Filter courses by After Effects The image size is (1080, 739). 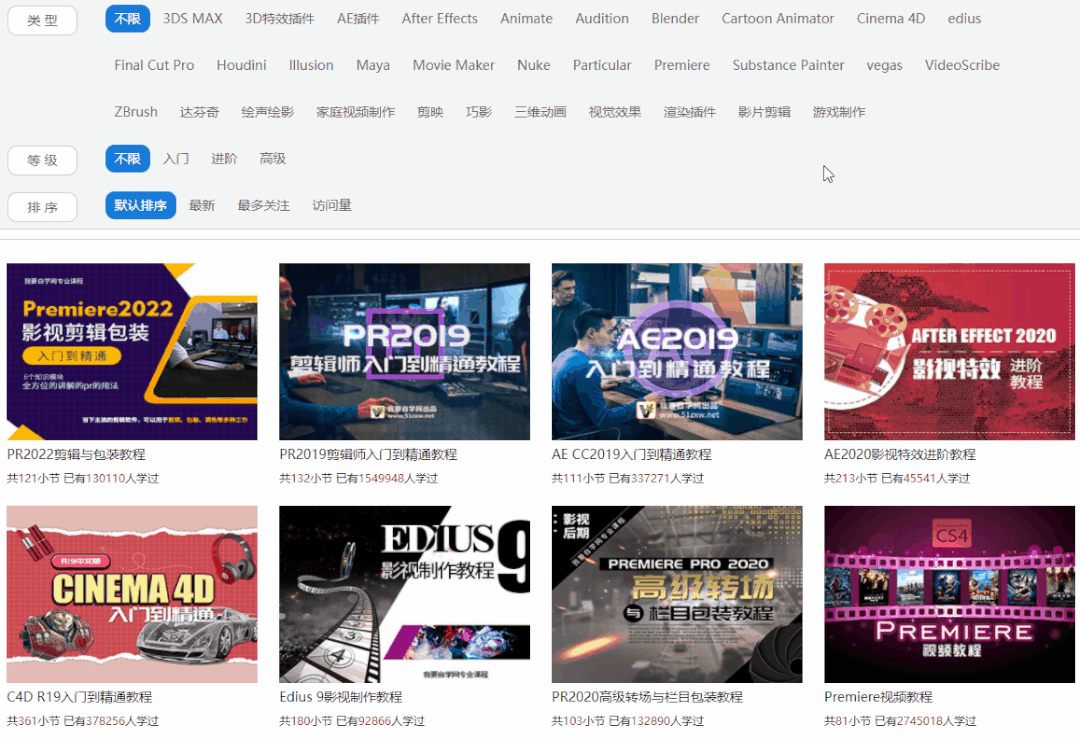click(439, 19)
